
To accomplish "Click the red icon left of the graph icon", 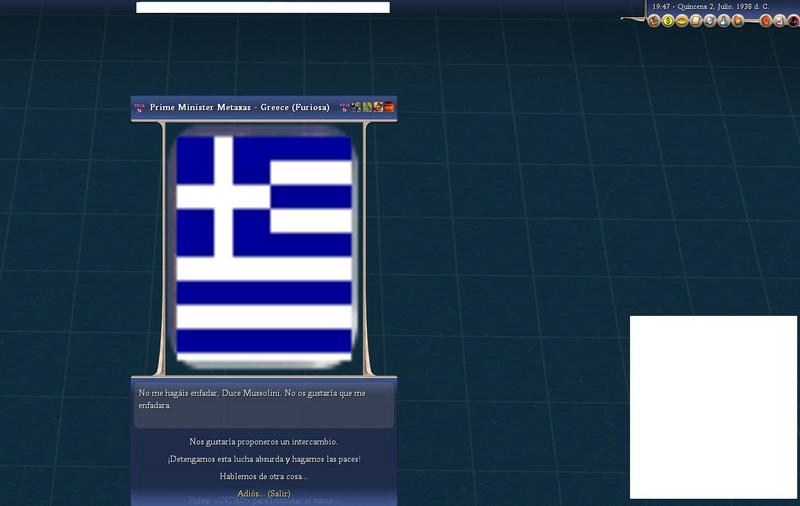I will point(765,21).
